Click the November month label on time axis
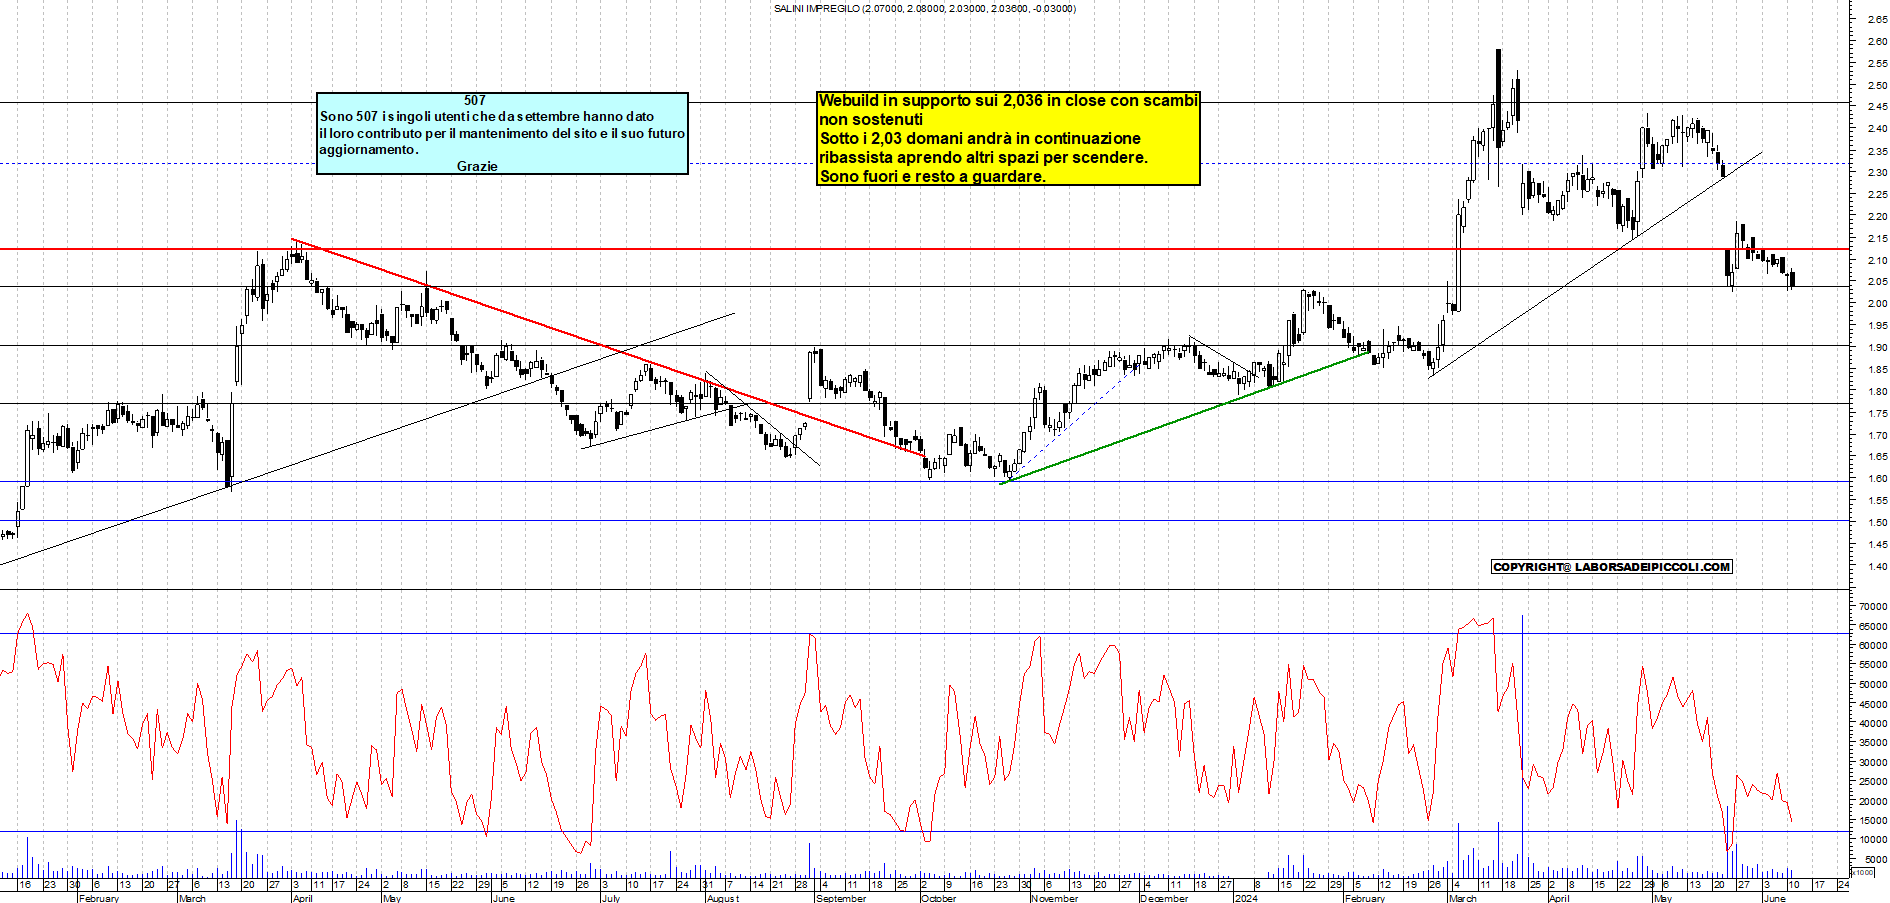Screen dimensions: 1890x903 [x=1054, y=898]
